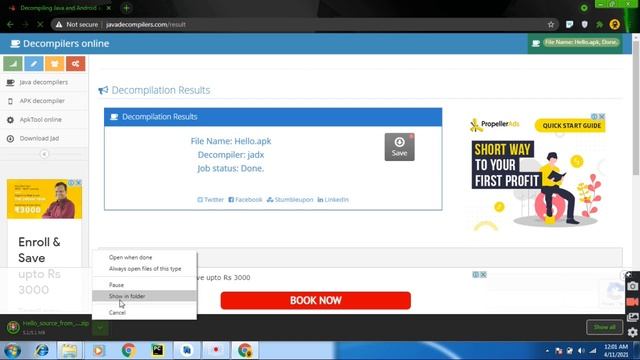
Task: Click the green chart icon button in sidebar
Action: pyautogui.click(x=13, y=64)
